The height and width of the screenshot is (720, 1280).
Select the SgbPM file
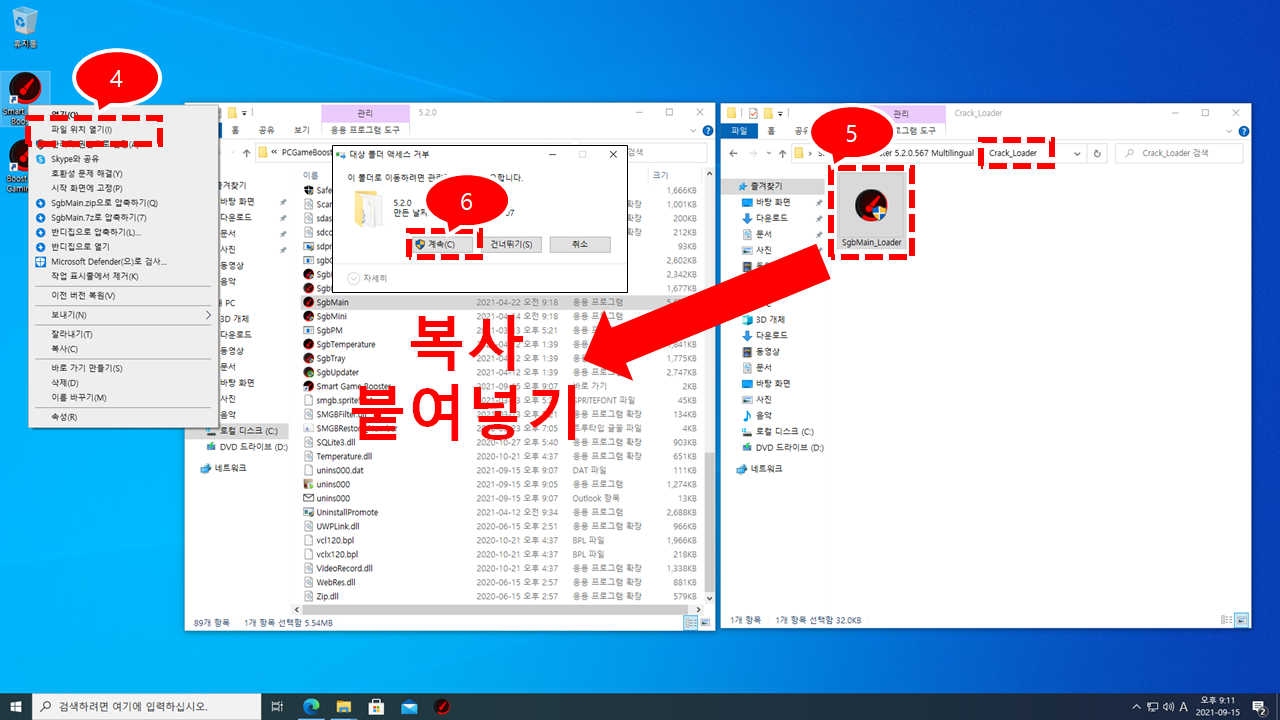click(329, 329)
